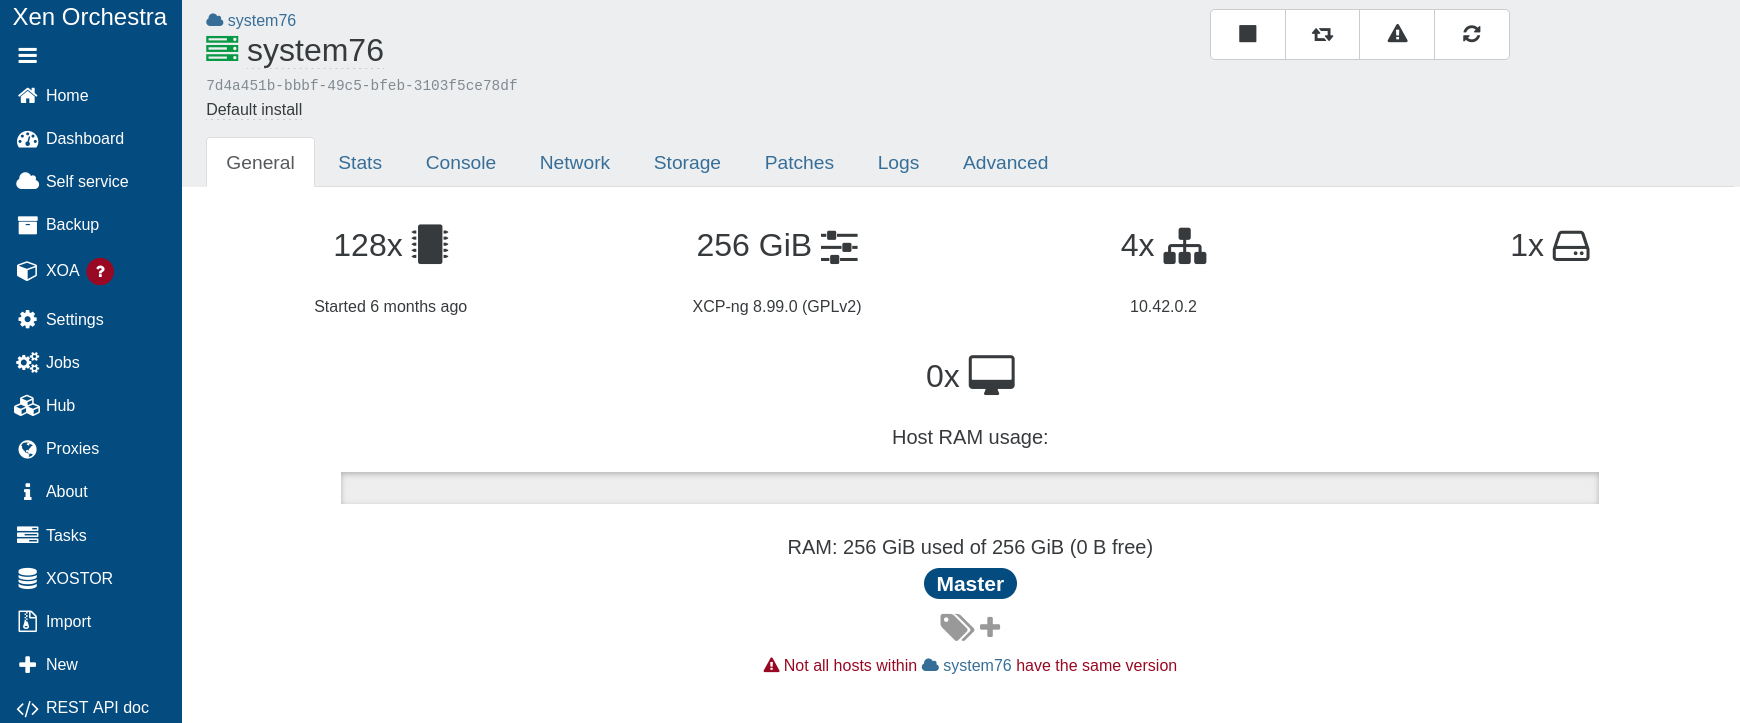Image resolution: width=1740 pixels, height=723 pixels.
Task: Select the Patches tab
Action: [798, 163]
